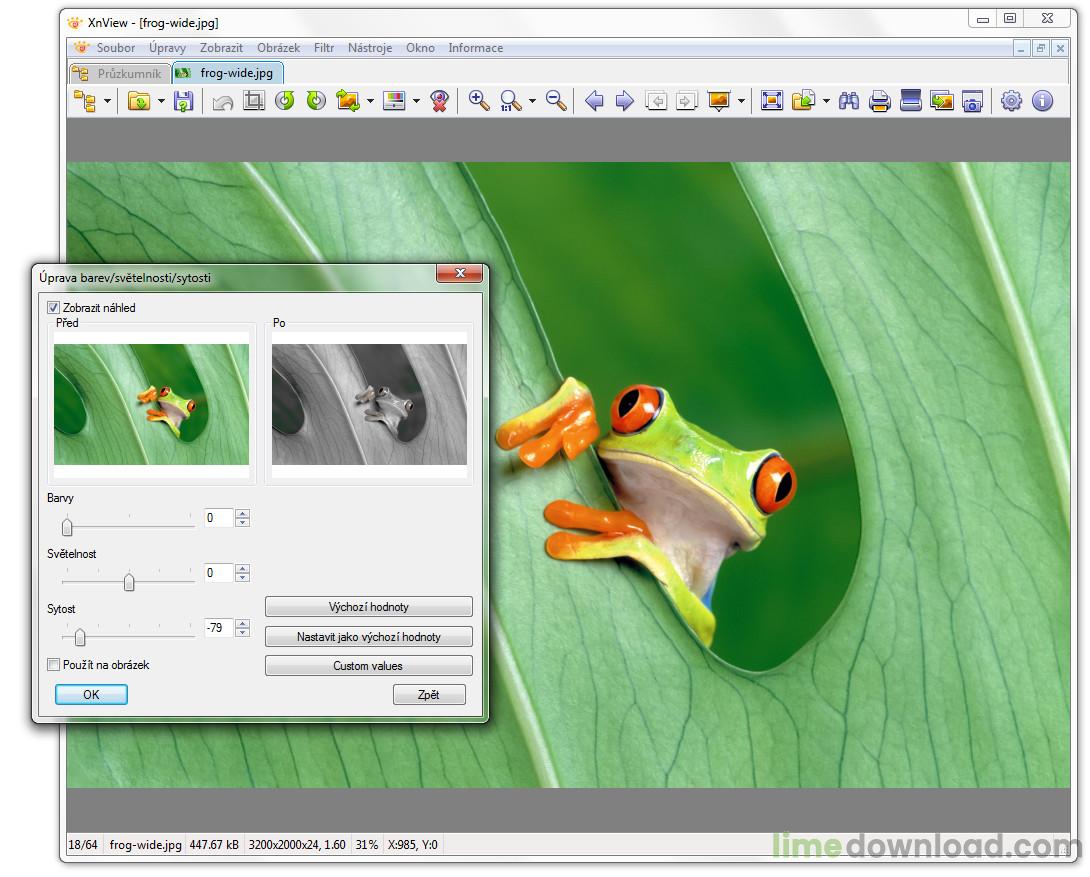Select the Crop tool in toolbar
The image size is (1090, 877).
pos(254,101)
